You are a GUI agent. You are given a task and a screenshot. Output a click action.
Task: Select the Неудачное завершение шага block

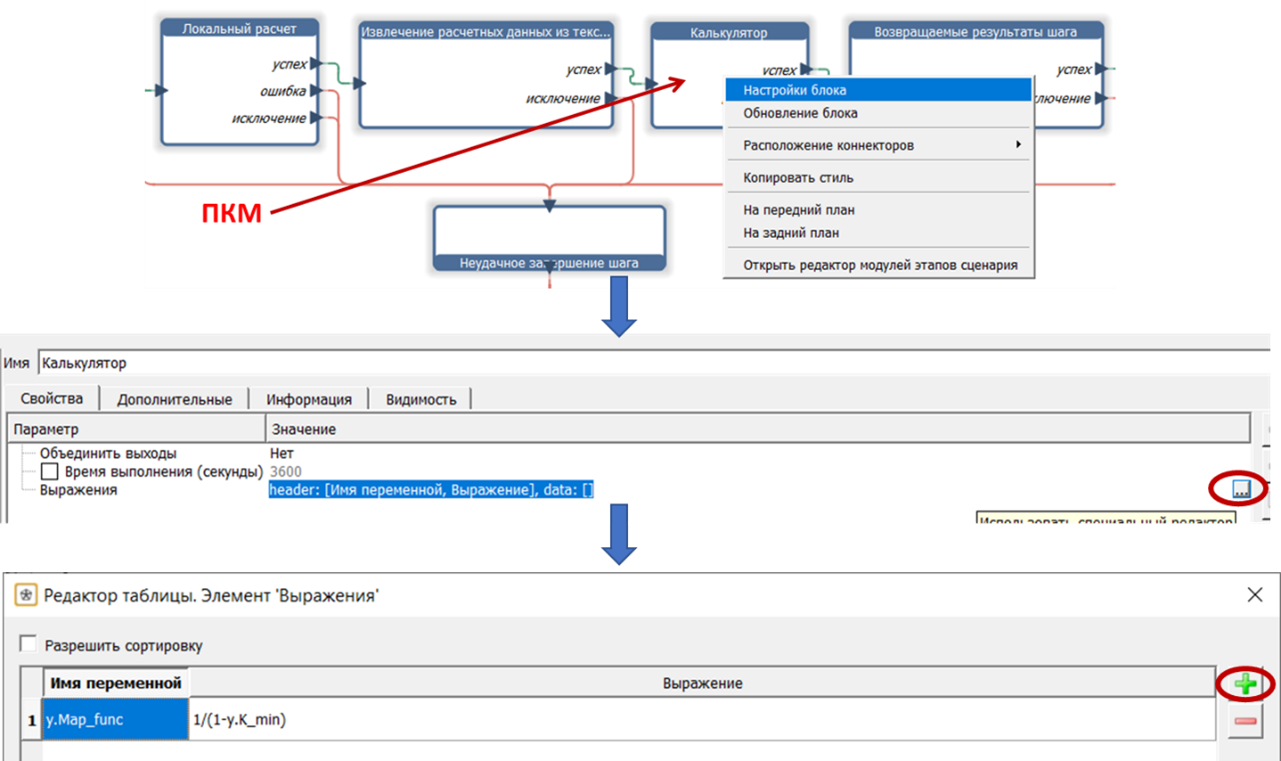coord(549,239)
